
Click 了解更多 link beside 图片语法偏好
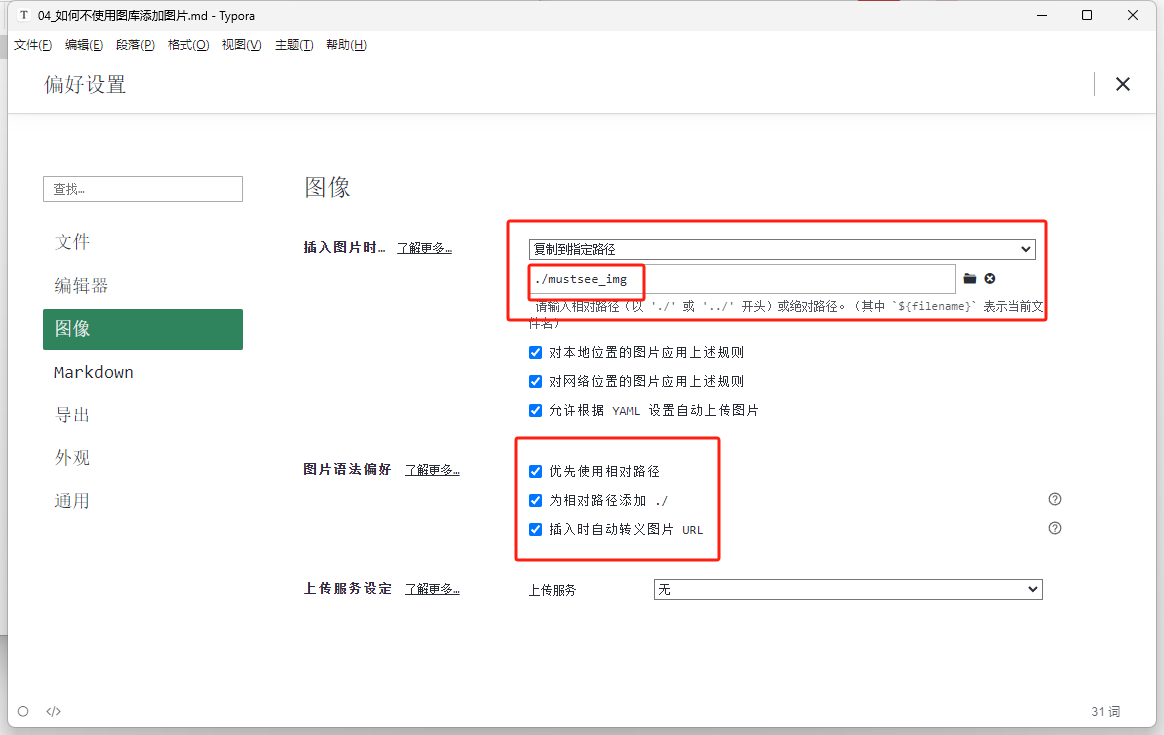click(432, 470)
